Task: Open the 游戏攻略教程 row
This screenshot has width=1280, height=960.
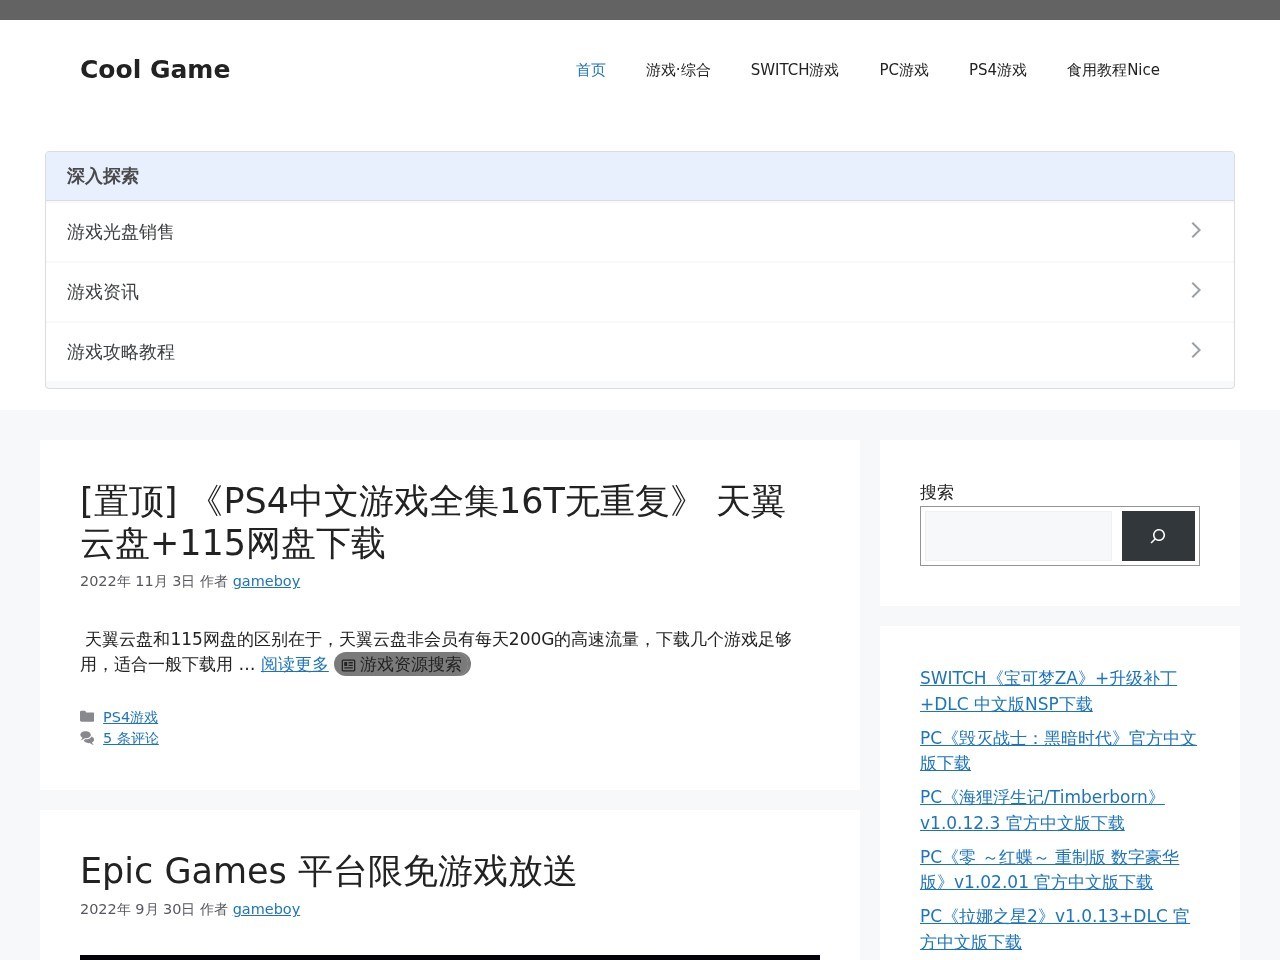Action: tap(640, 352)
